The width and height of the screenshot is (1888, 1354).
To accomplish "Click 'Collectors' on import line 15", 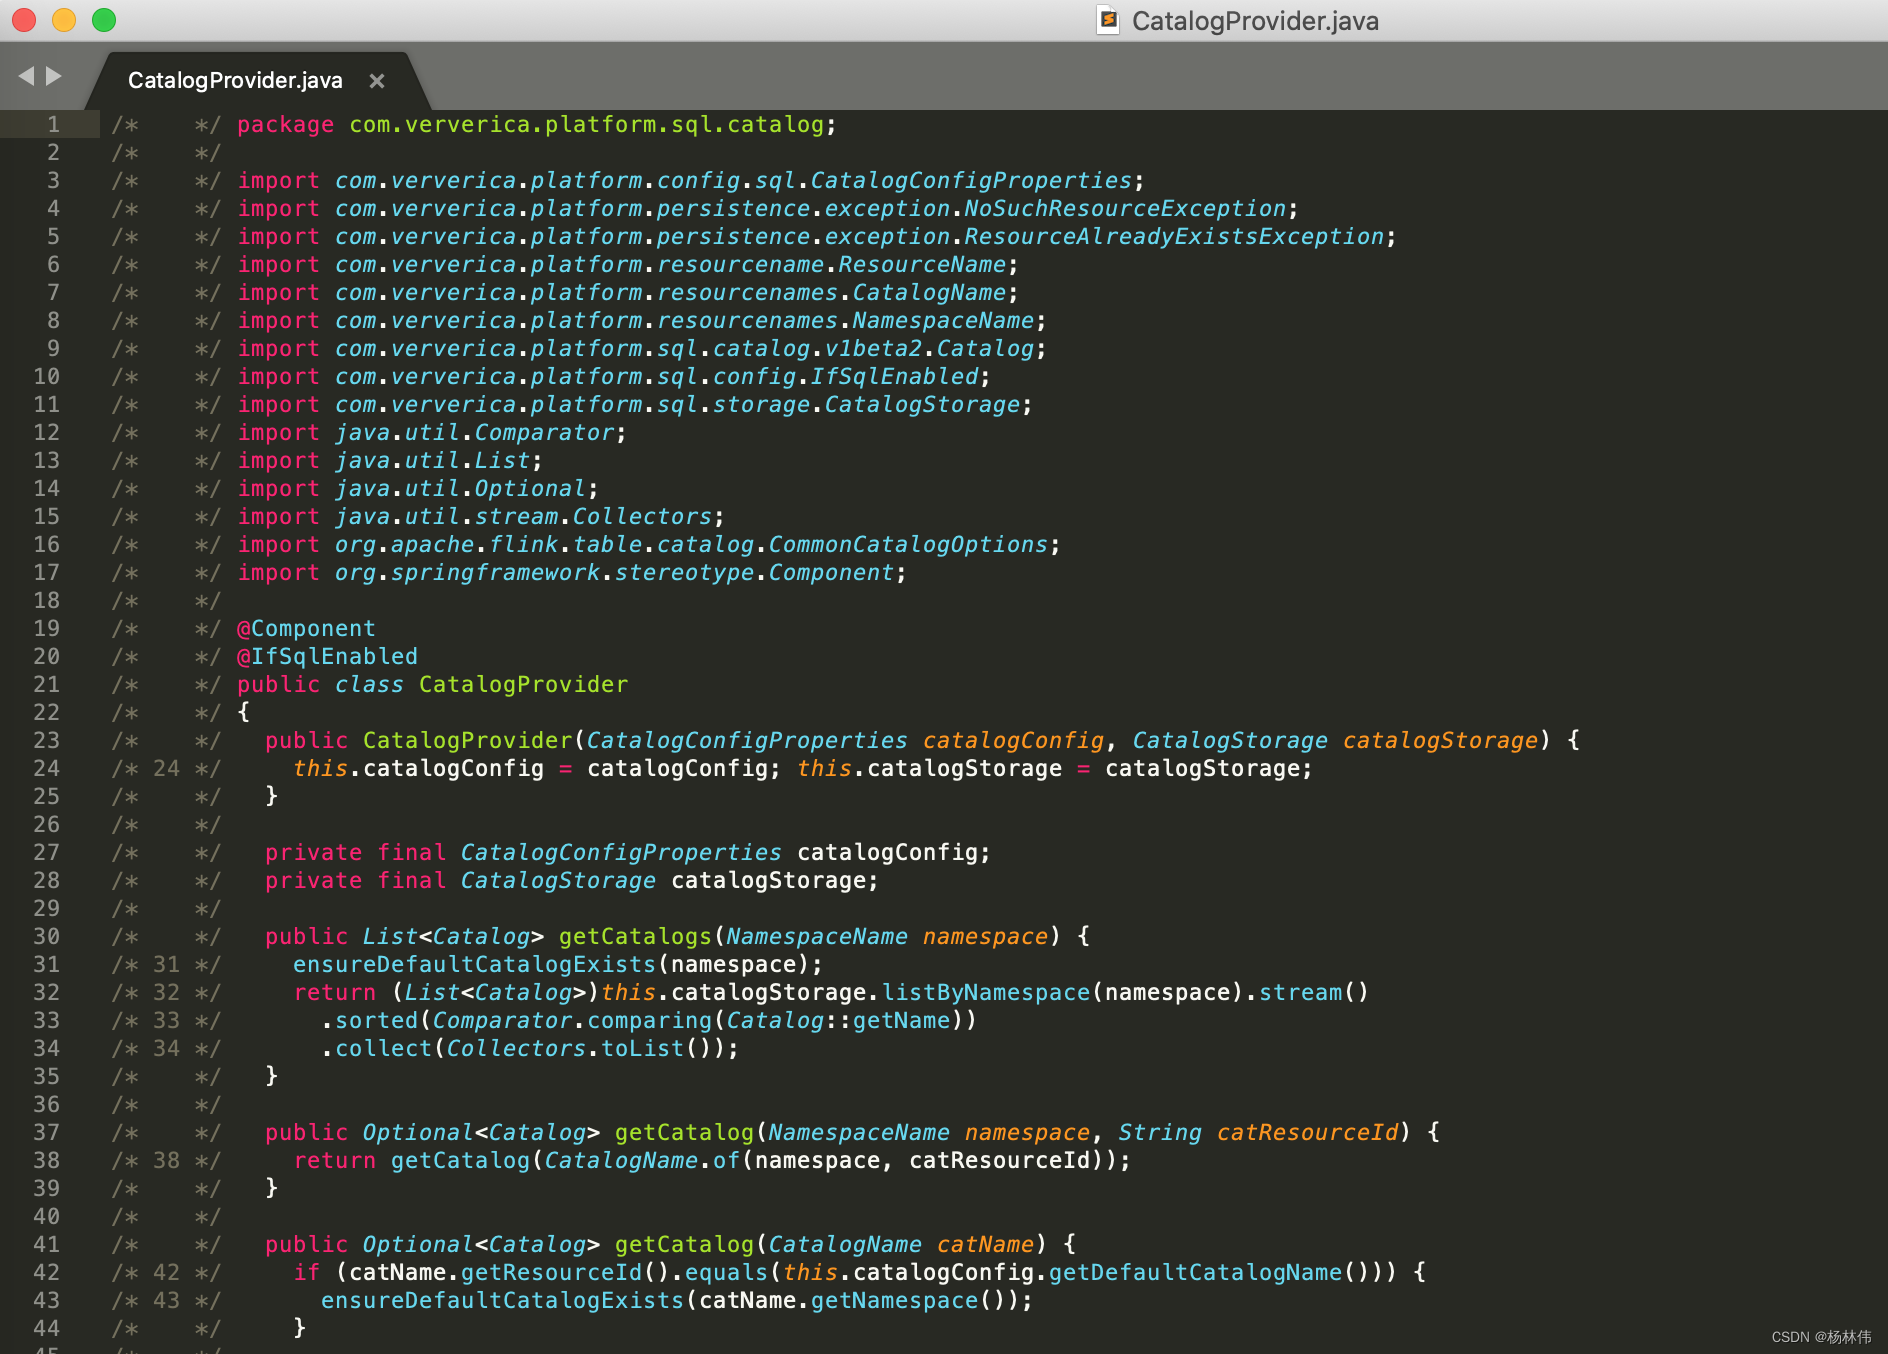I will pyautogui.click(x=642, y=517).
